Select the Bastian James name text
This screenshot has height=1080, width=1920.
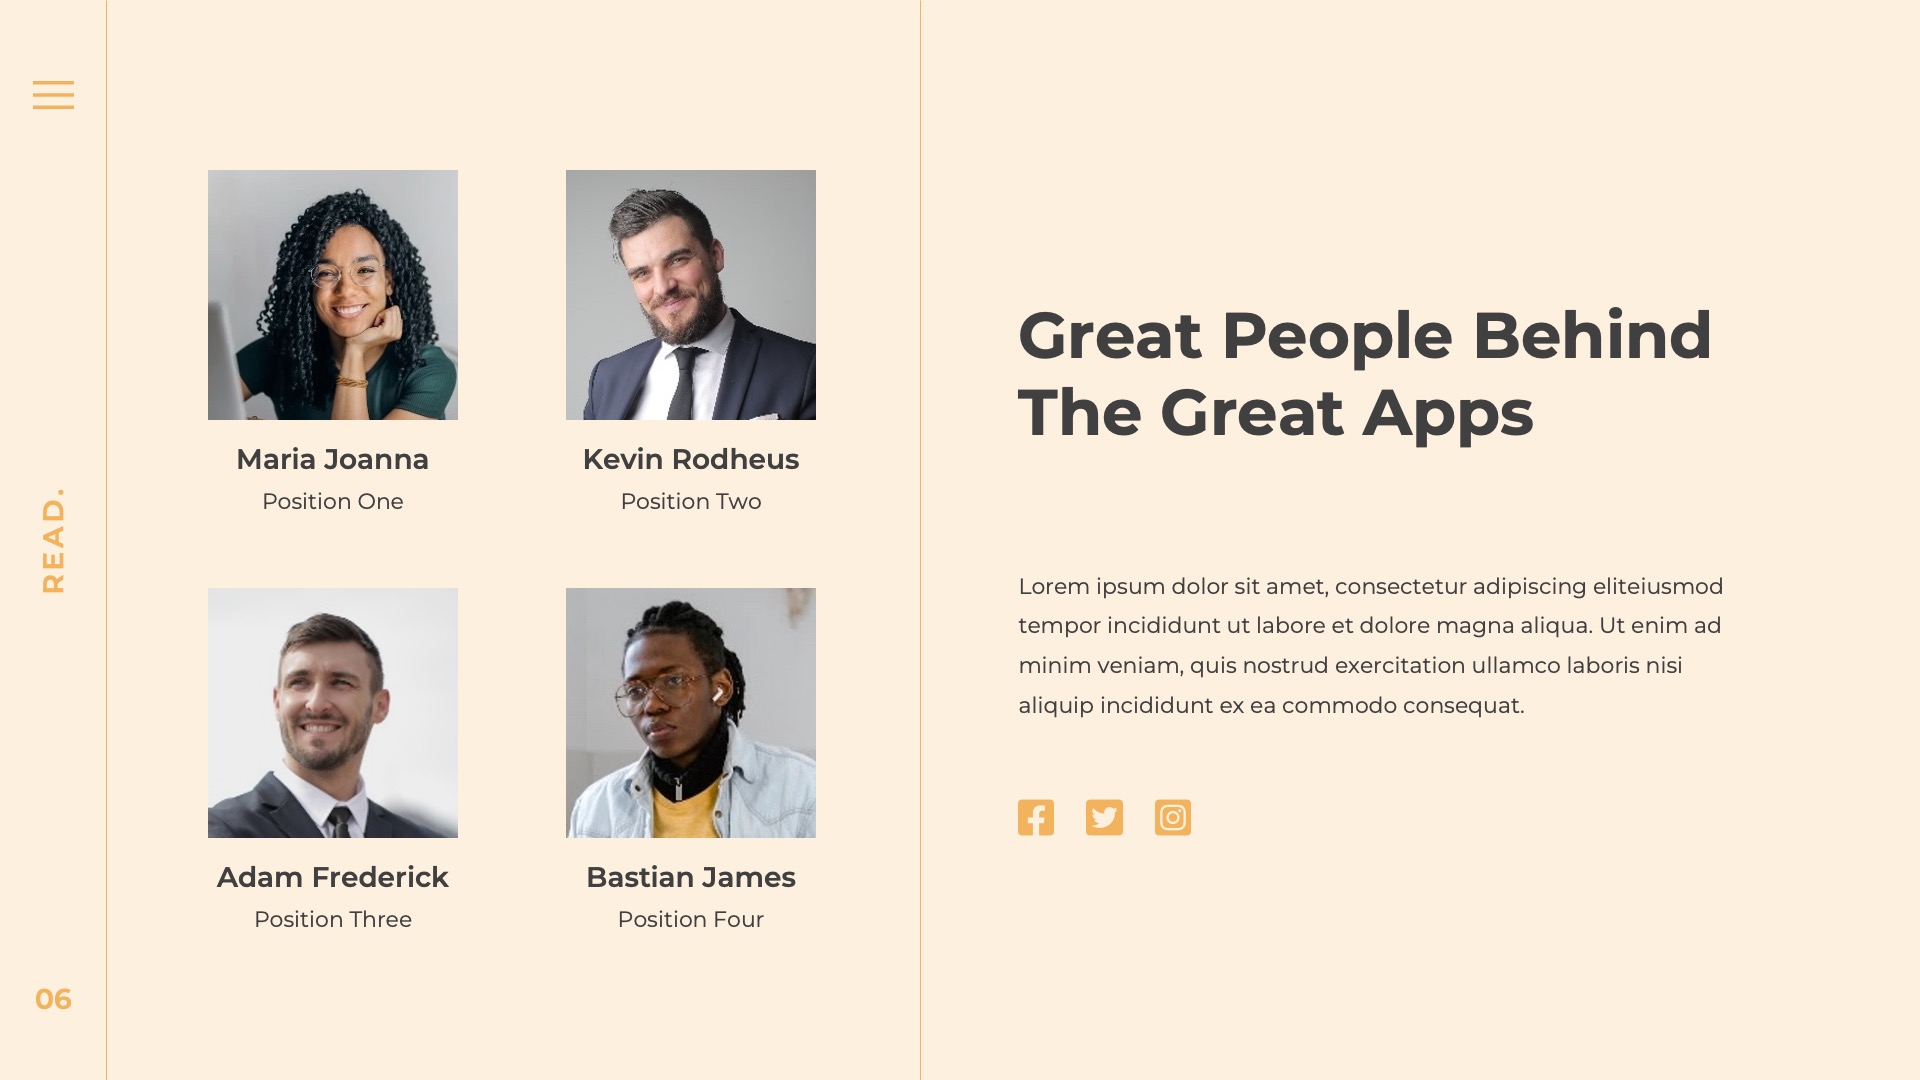point(691,878)
